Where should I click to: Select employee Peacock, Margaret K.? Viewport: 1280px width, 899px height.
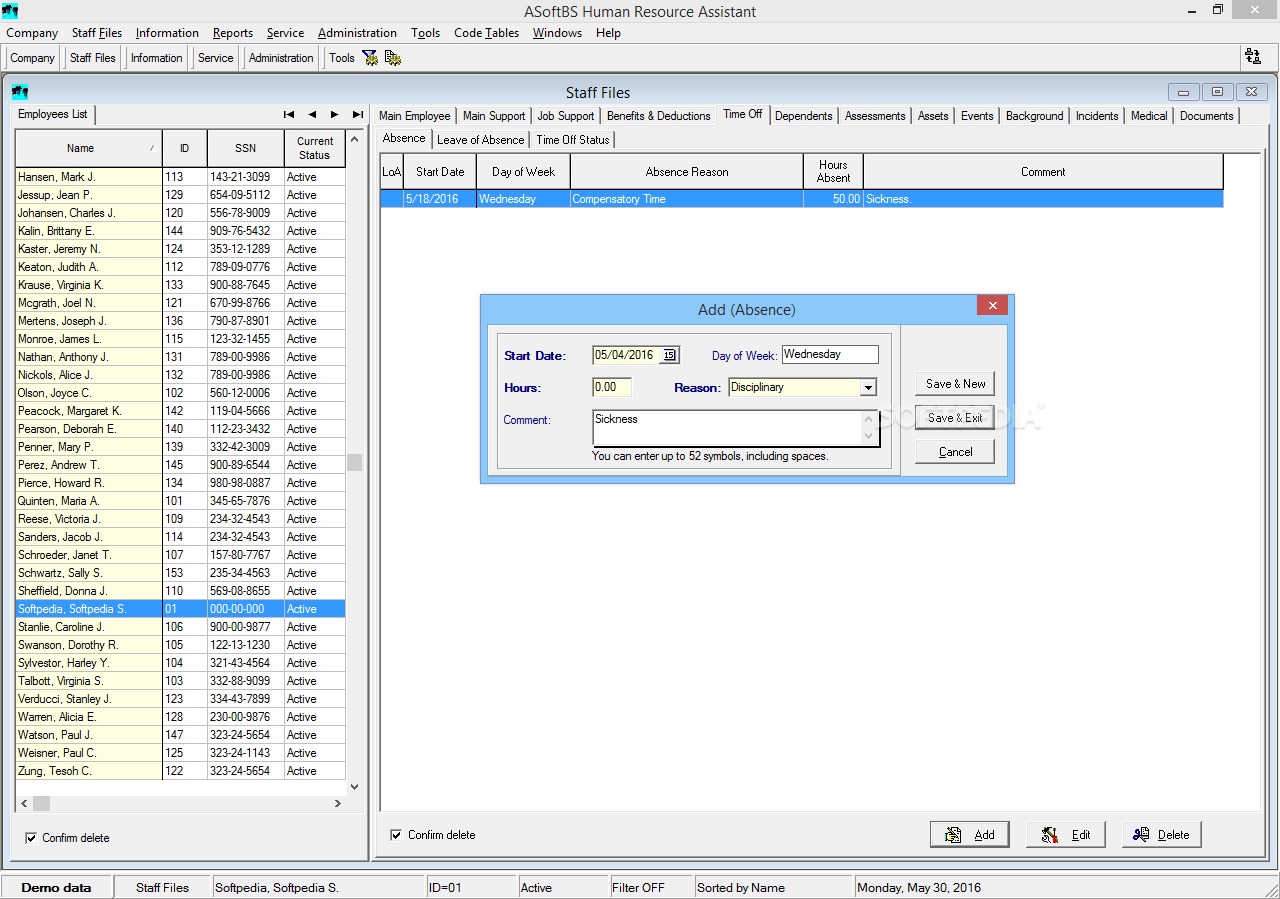[x=180, y=411]
